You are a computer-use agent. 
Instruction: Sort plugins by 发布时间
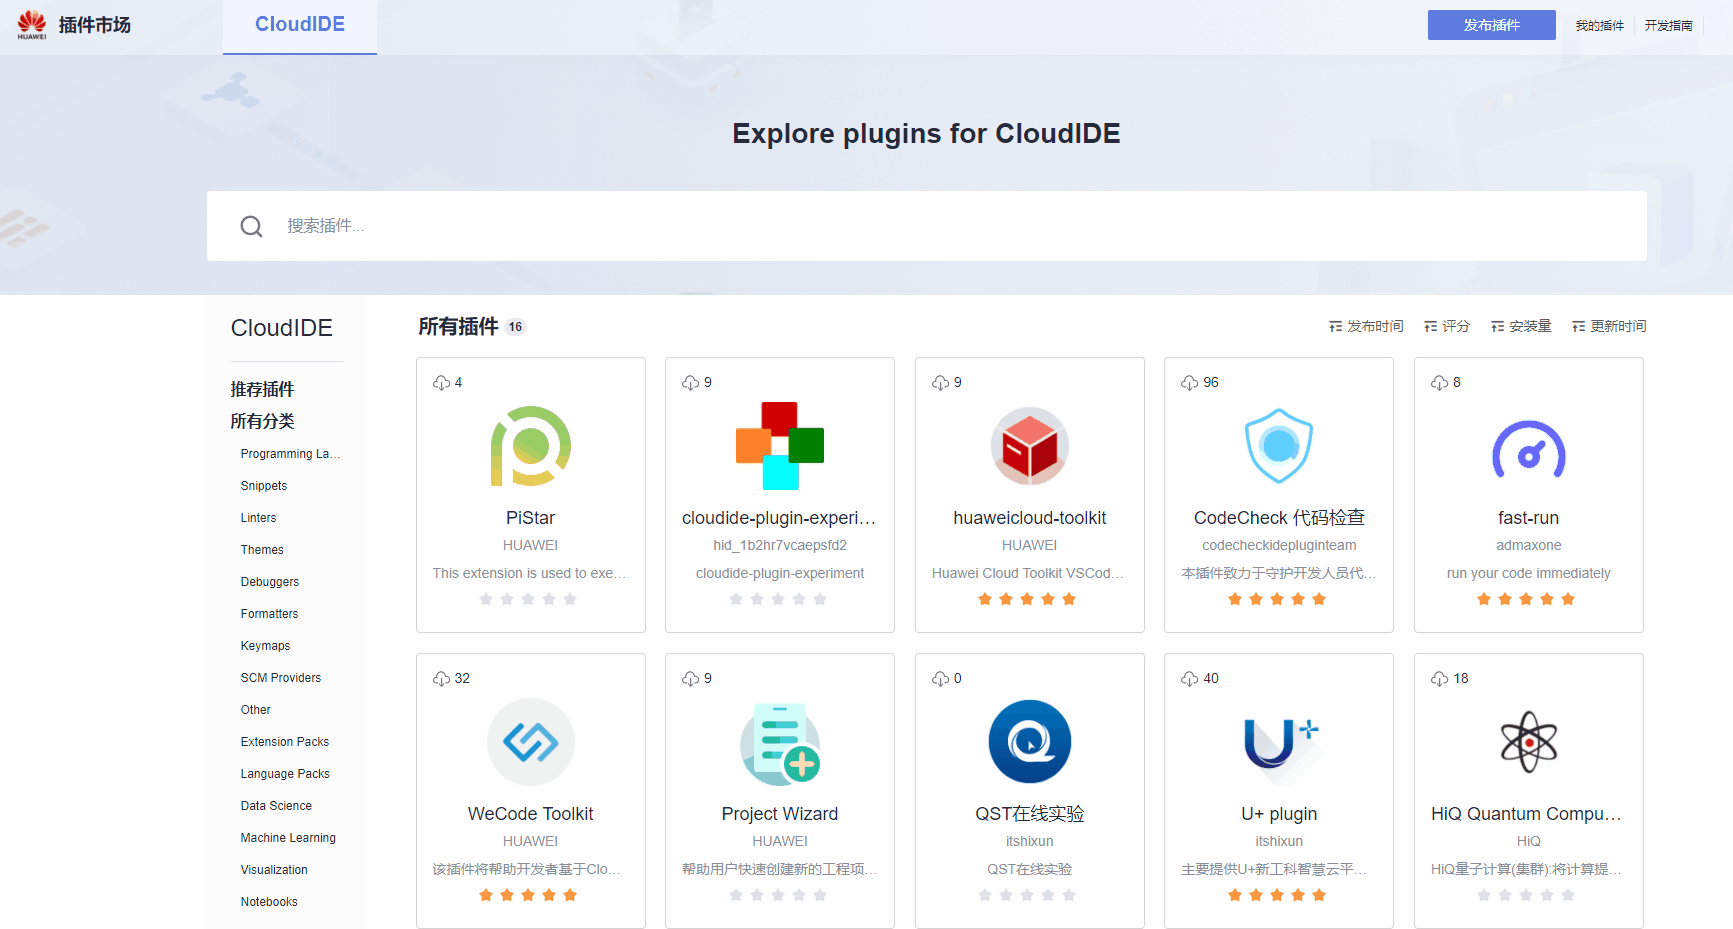click(1366, 326)
